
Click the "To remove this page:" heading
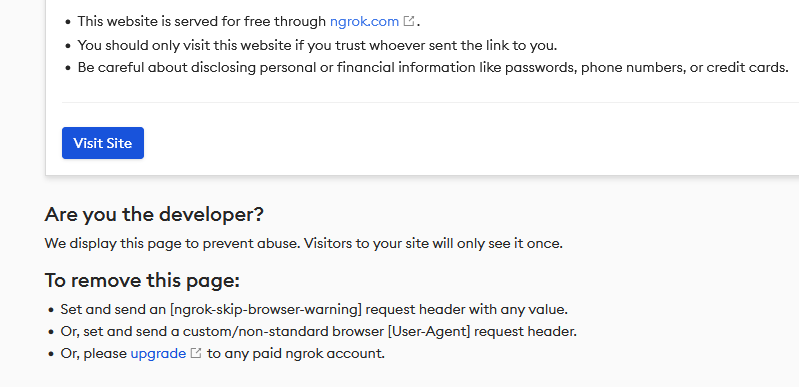142,280
